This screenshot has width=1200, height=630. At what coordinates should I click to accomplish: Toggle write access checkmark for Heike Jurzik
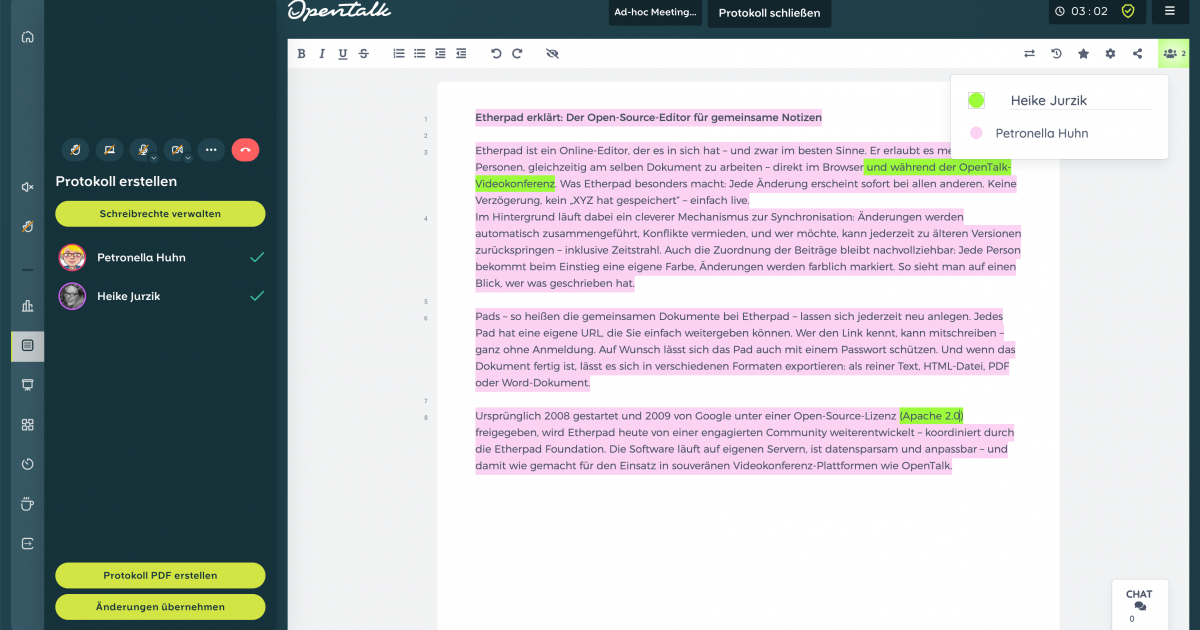click(258, 296)
